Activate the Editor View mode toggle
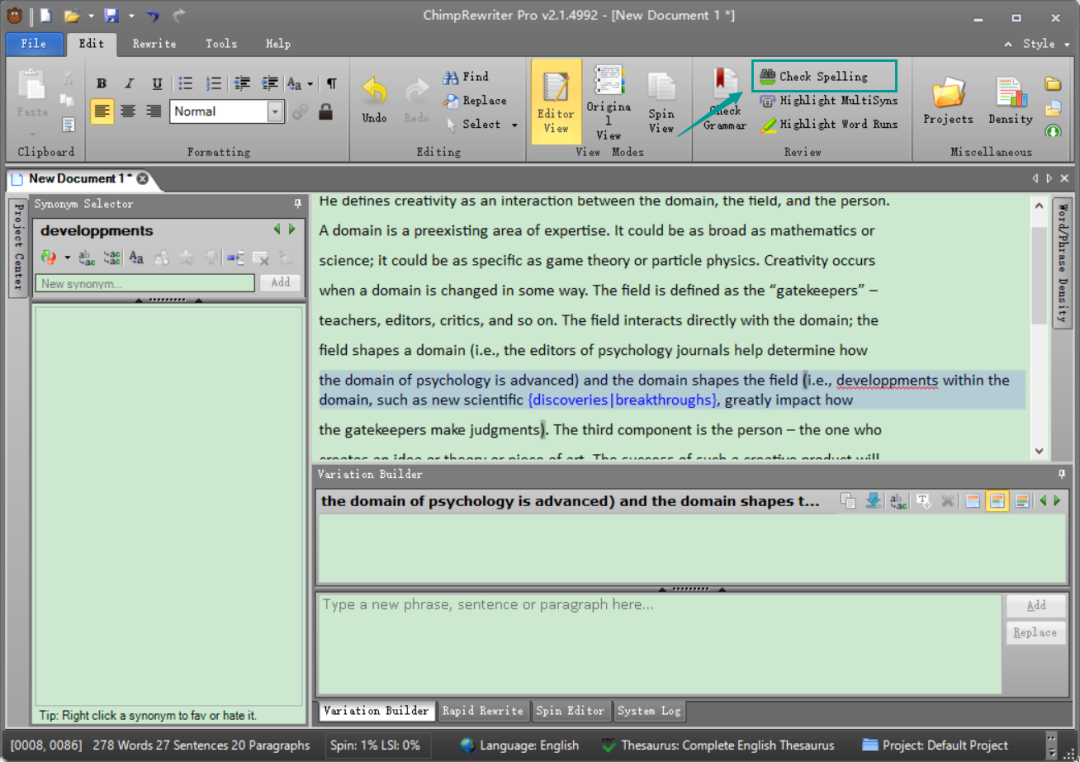 (x=556, y=102)
